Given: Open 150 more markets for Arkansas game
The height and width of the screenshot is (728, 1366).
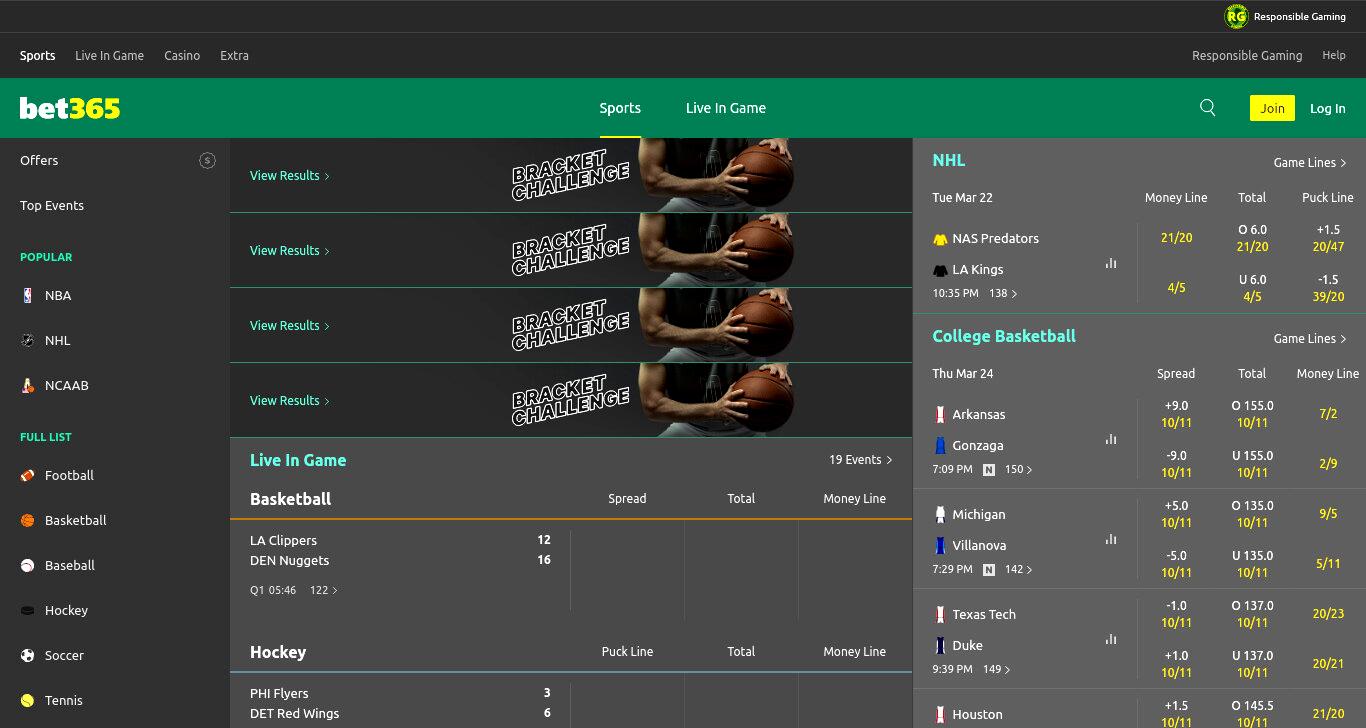Looking at the screenshot, I should click(x=1019, y=469).
